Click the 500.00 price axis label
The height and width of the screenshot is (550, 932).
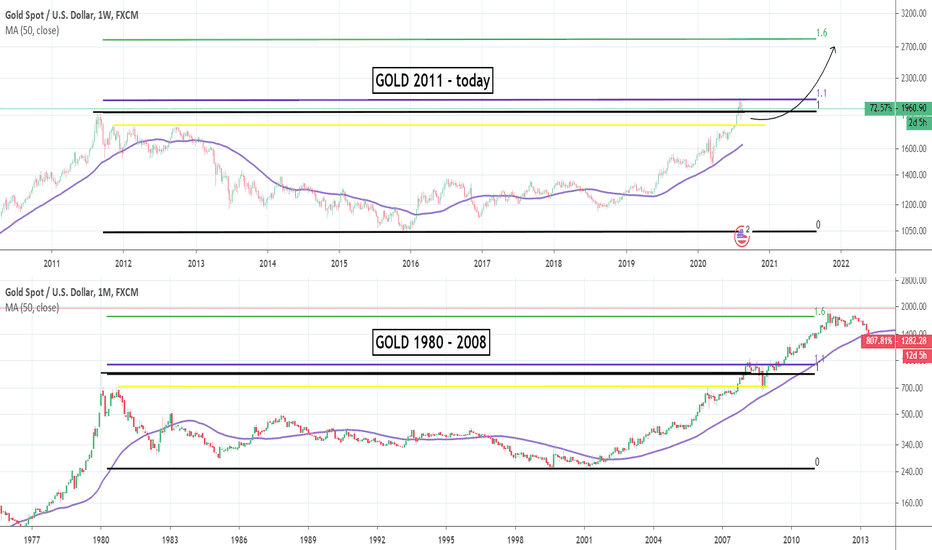[912, 414]
